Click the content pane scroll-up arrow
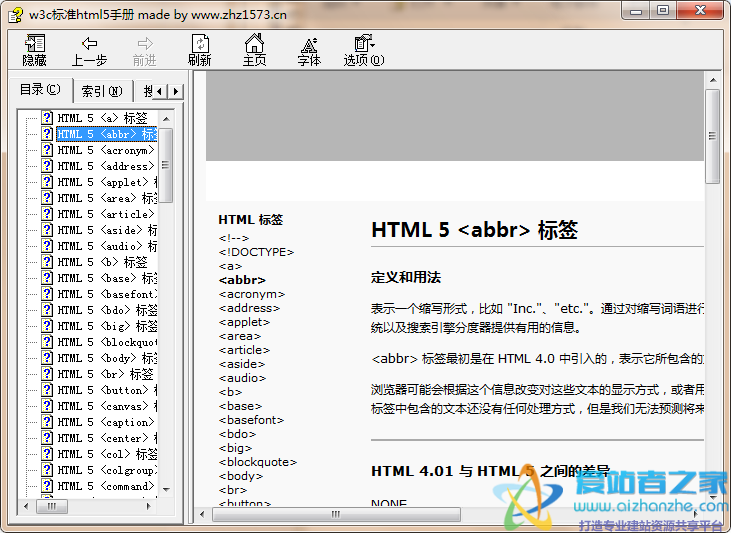731x533 pixels. [x=712, y=80]
